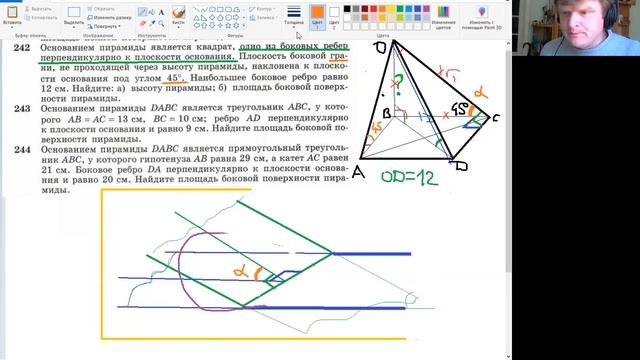
Task: Pick the red color swatch
Action: click(x=373, y=9)
